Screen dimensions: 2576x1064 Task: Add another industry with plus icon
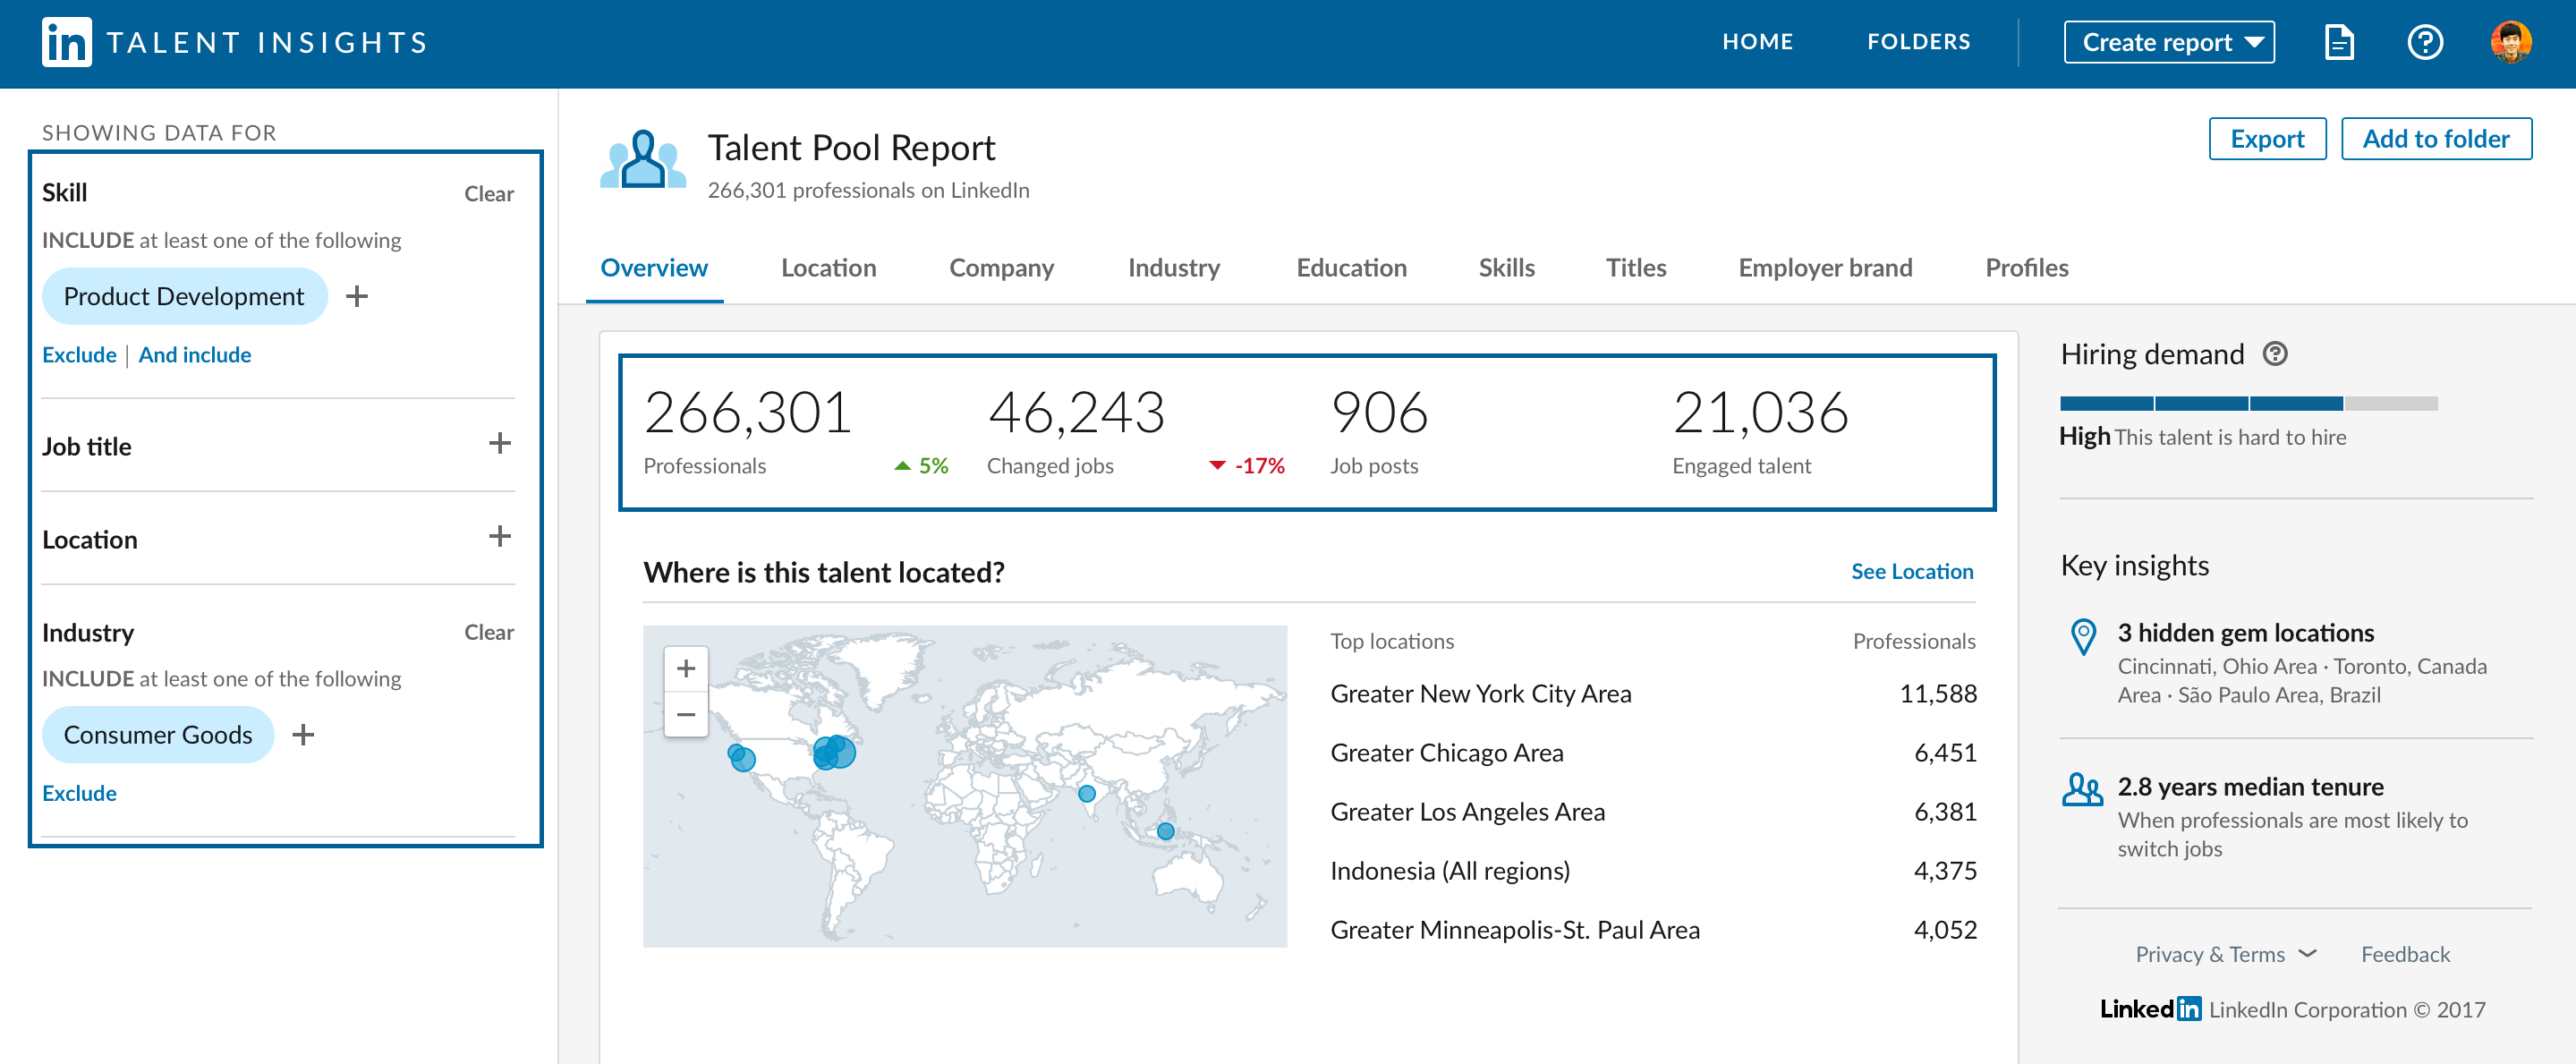tap(303, 735)
